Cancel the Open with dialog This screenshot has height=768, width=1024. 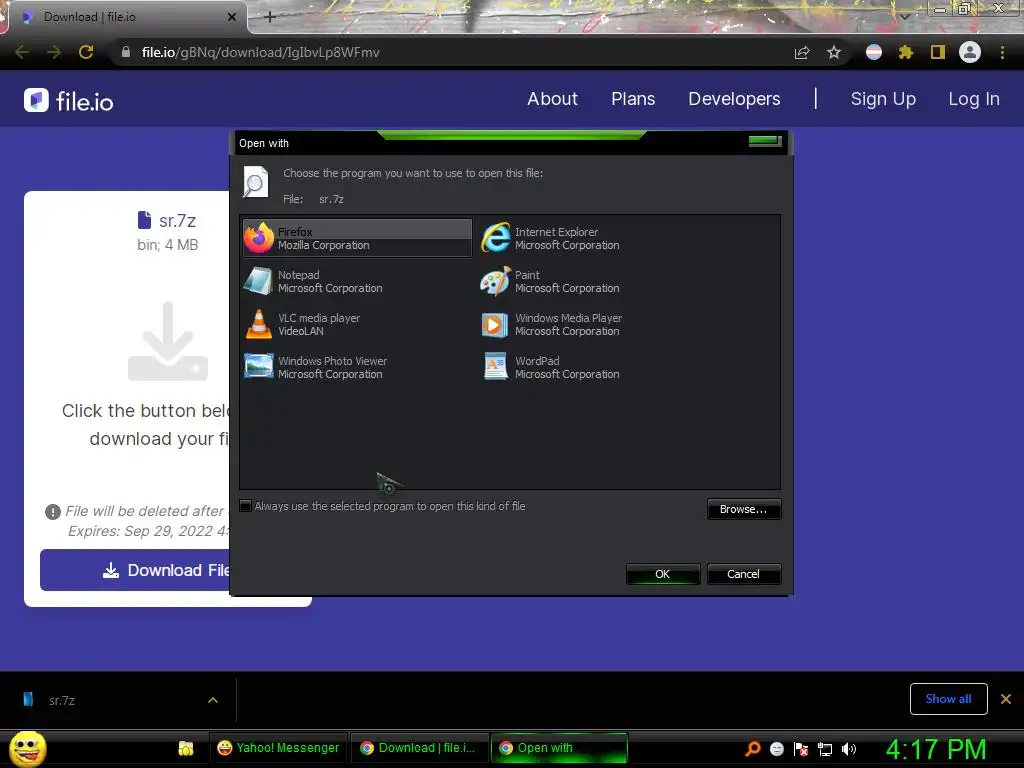click(x=743, y=574)
